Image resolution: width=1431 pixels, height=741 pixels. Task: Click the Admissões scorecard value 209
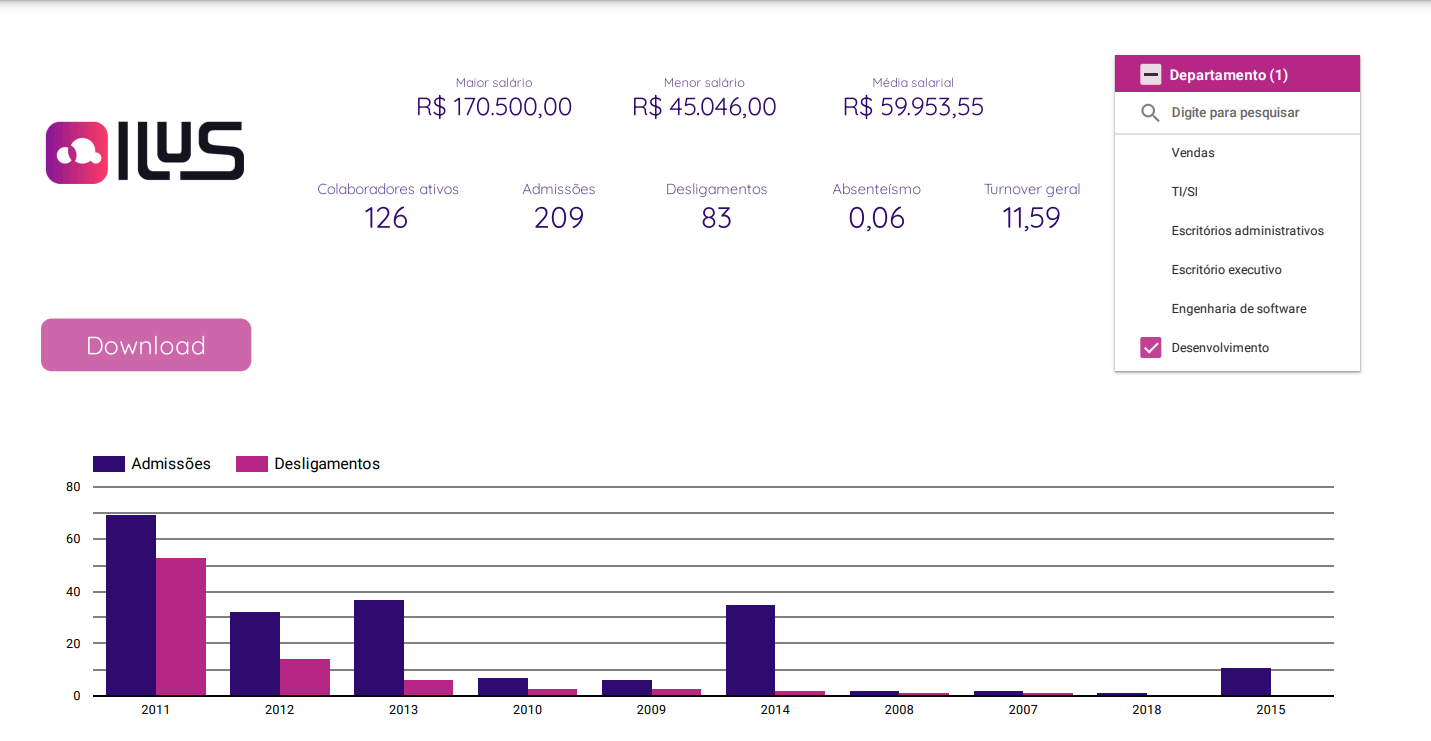559,218
